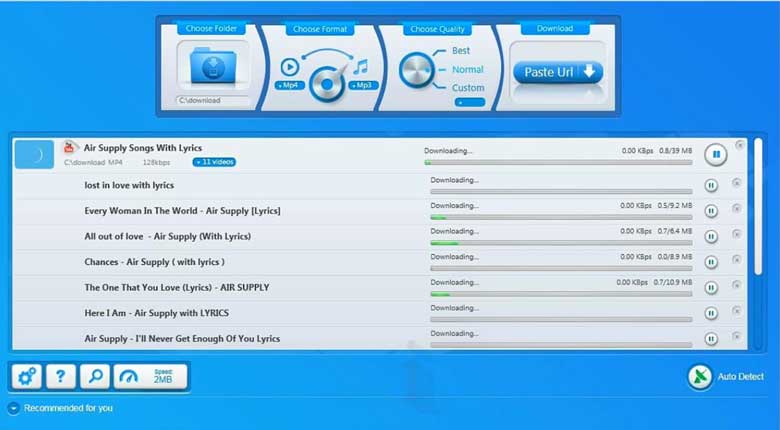Open the help question mark icon
This screenshot has width=780, height=430.
pyautogui.click(x=61, y=376)
